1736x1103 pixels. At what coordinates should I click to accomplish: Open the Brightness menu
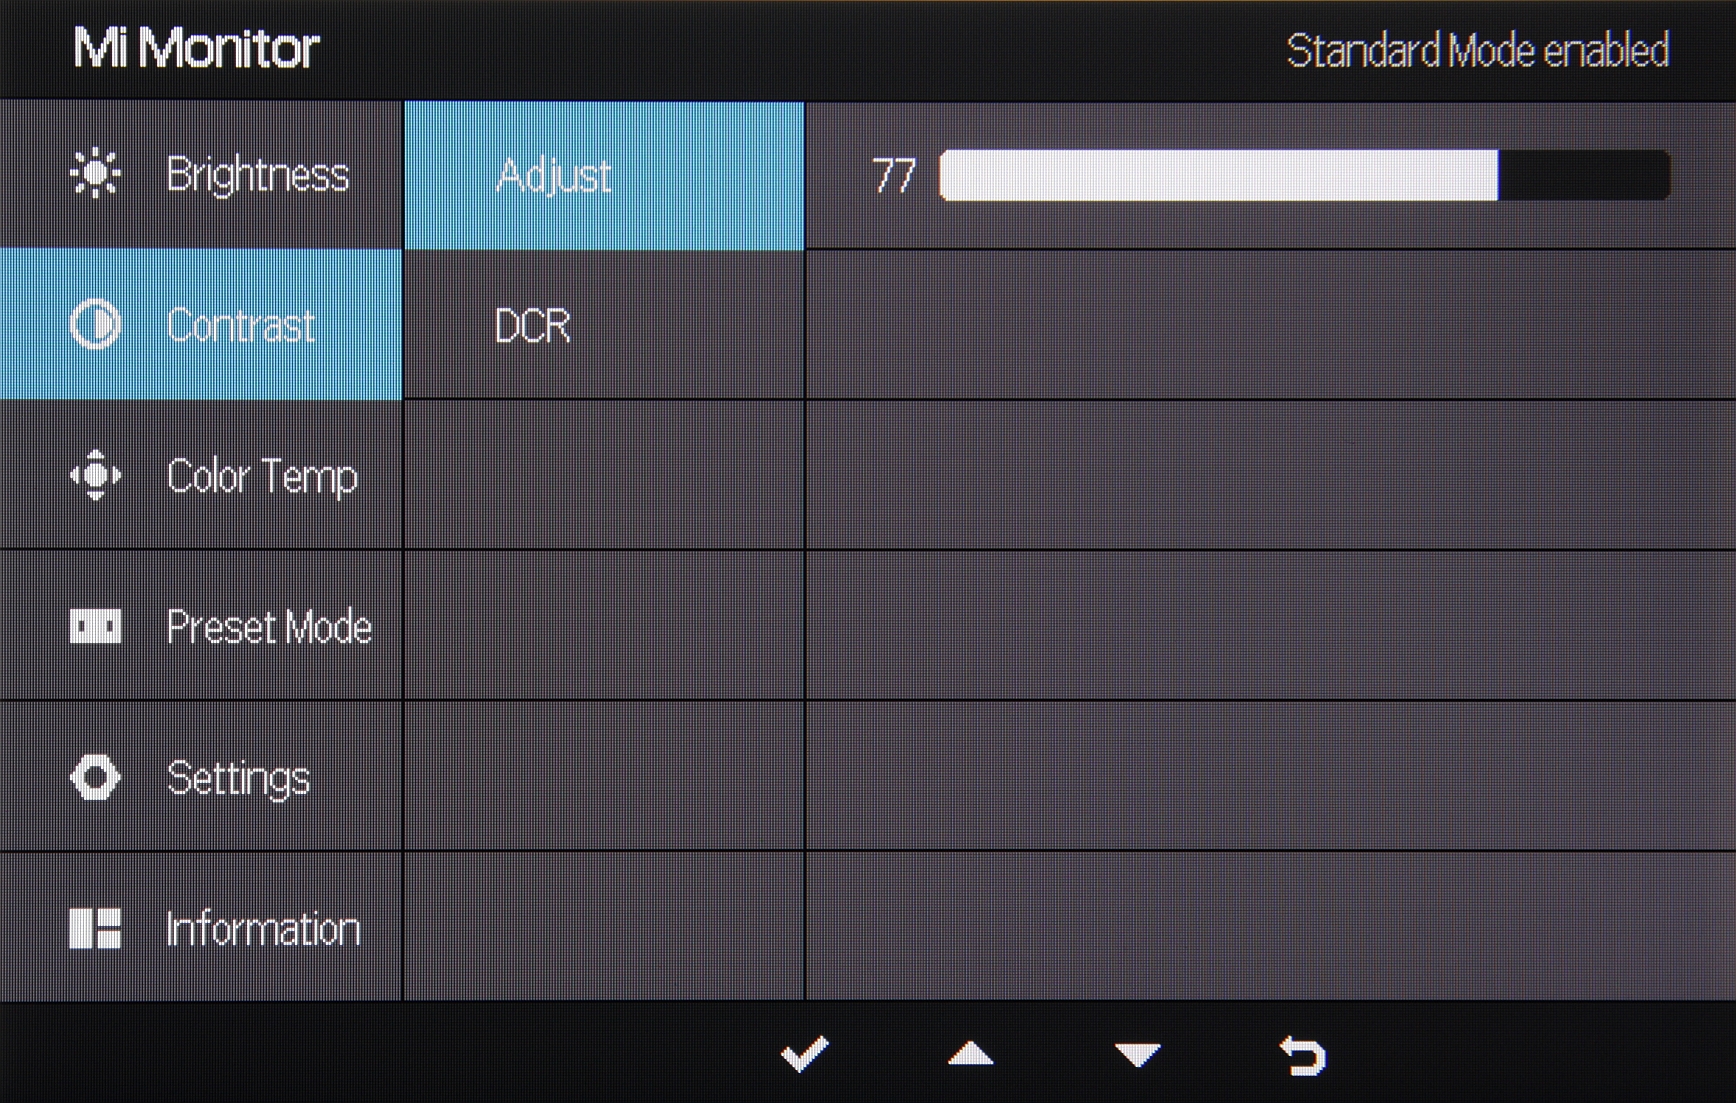[x=256, y=175]
